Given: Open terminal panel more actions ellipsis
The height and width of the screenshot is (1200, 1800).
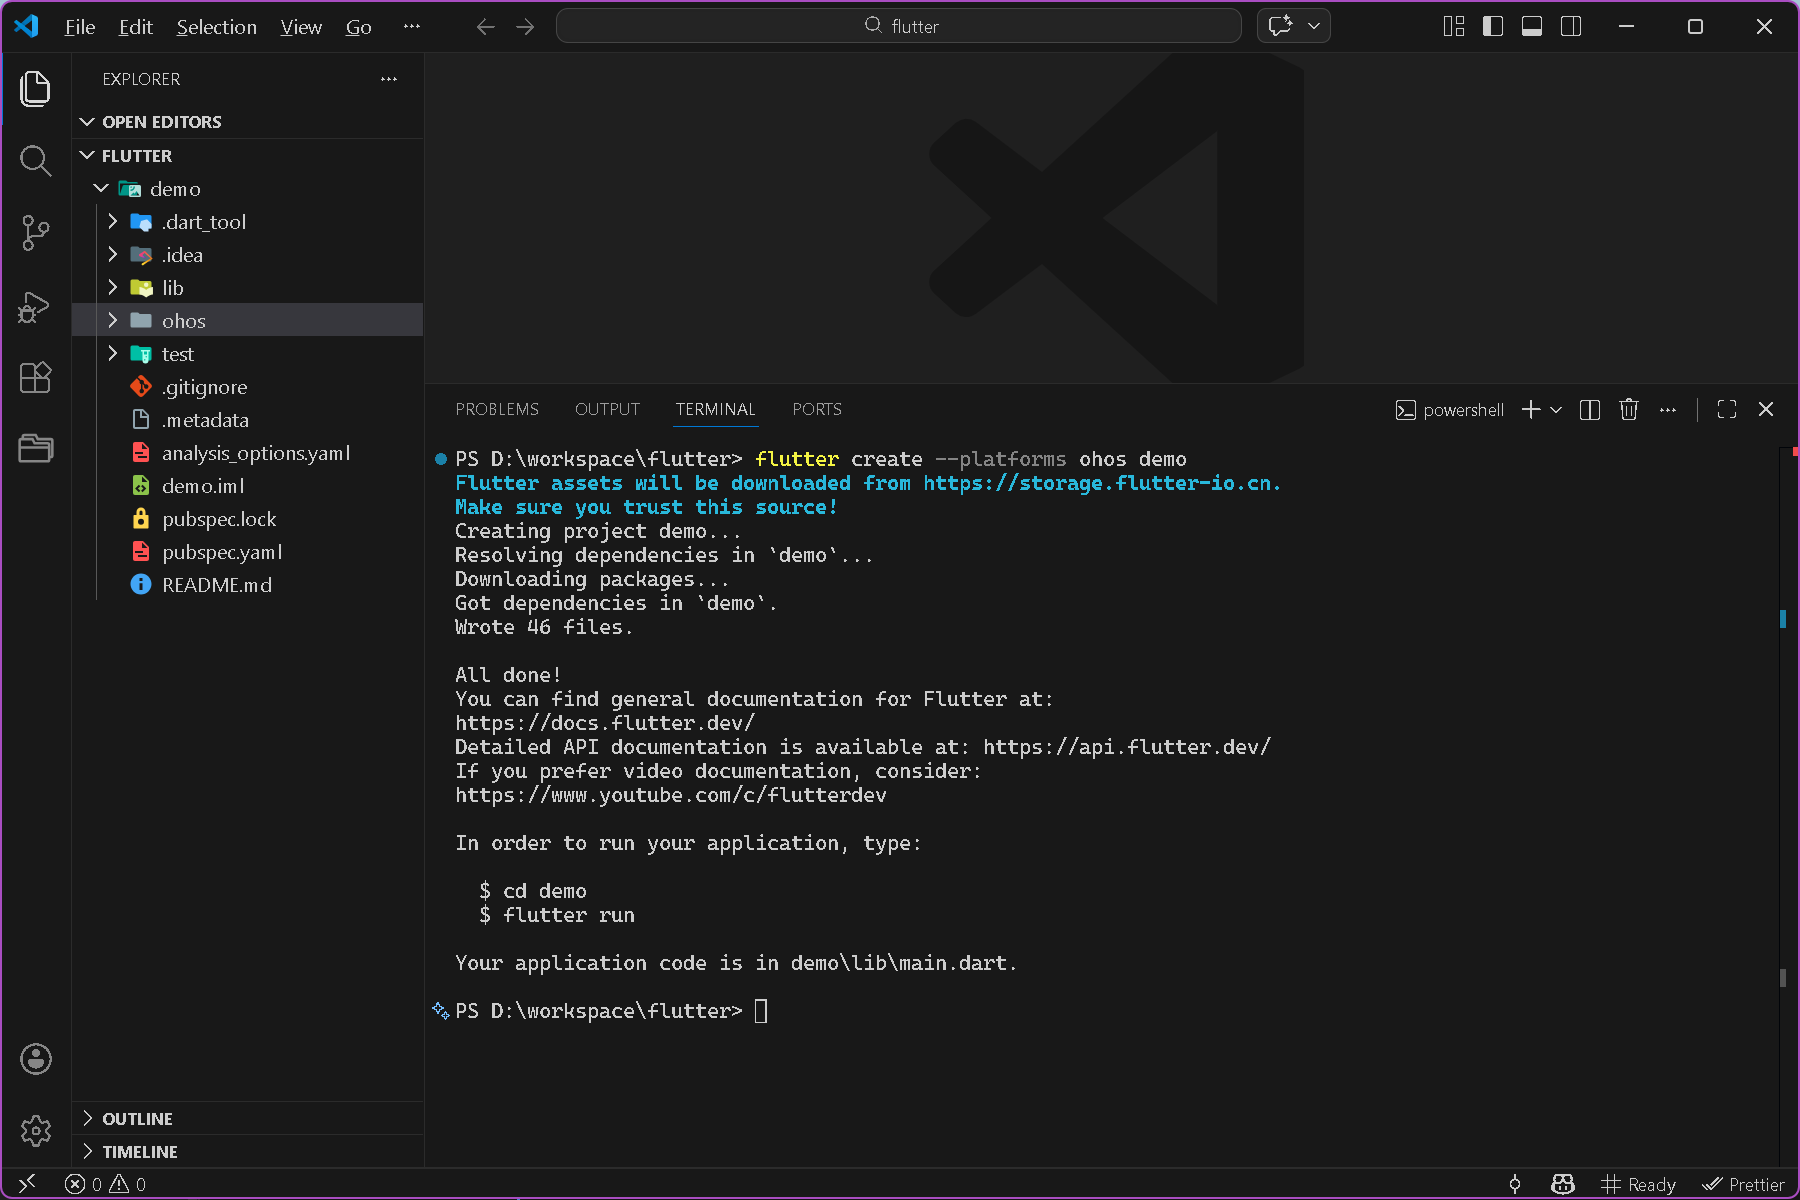Looking at the screenshot, I should [x=1668, y=409].
